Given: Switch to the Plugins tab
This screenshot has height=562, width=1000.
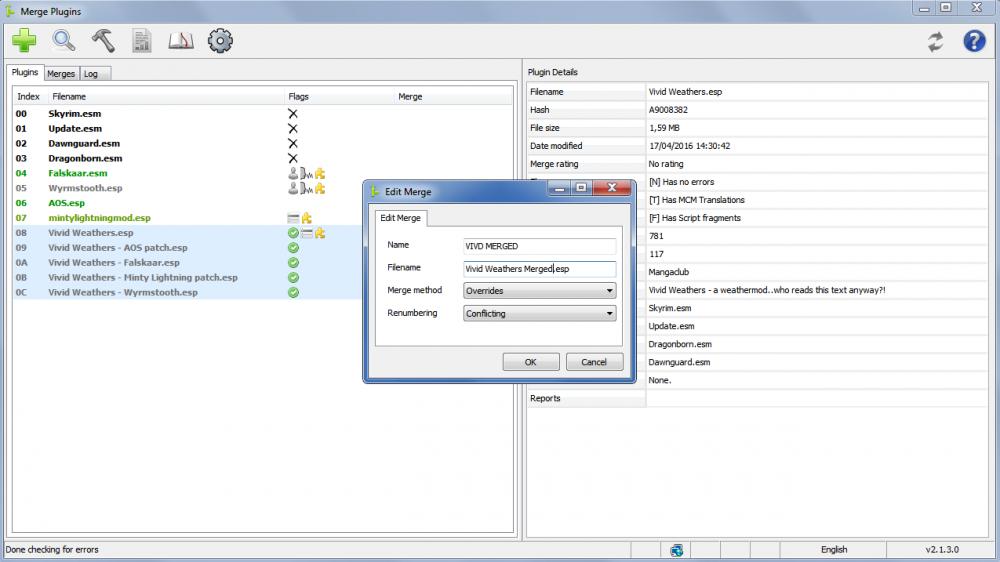Looking at the screenshot, I should click(x=25, y=73).
